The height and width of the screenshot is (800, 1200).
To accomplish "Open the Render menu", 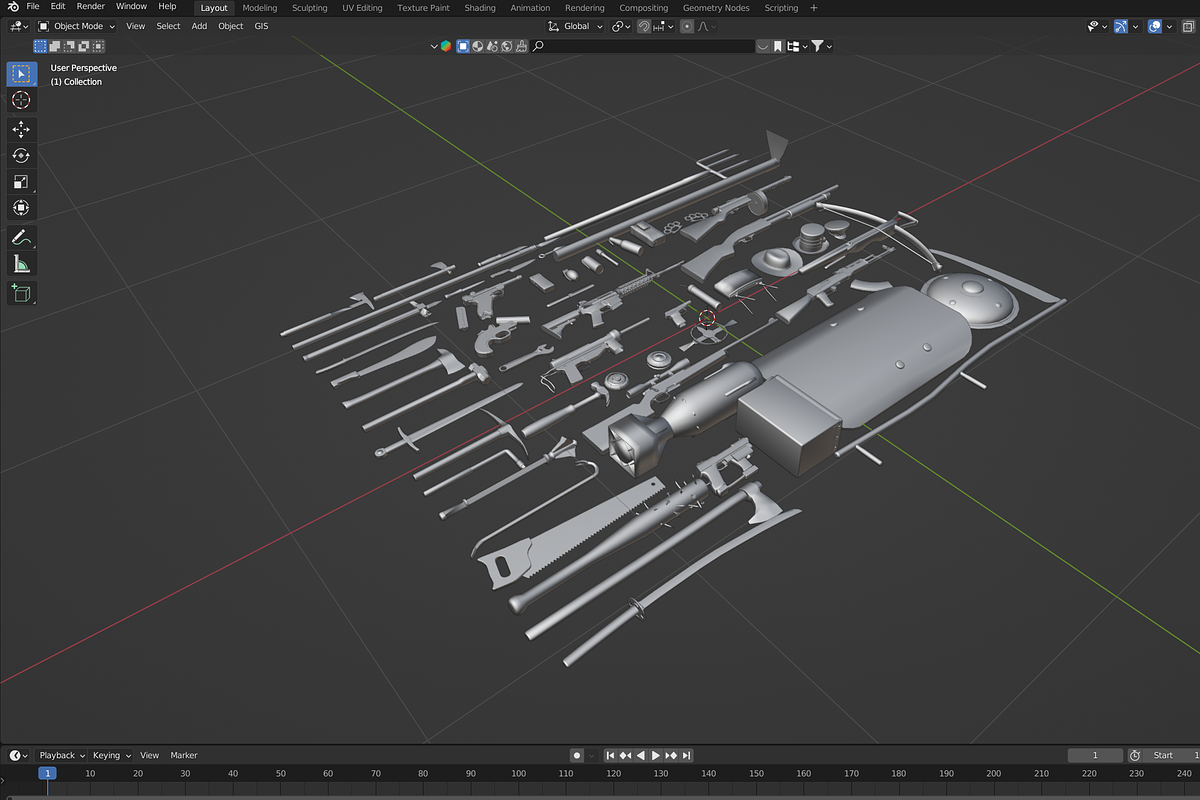I will 91,7.
